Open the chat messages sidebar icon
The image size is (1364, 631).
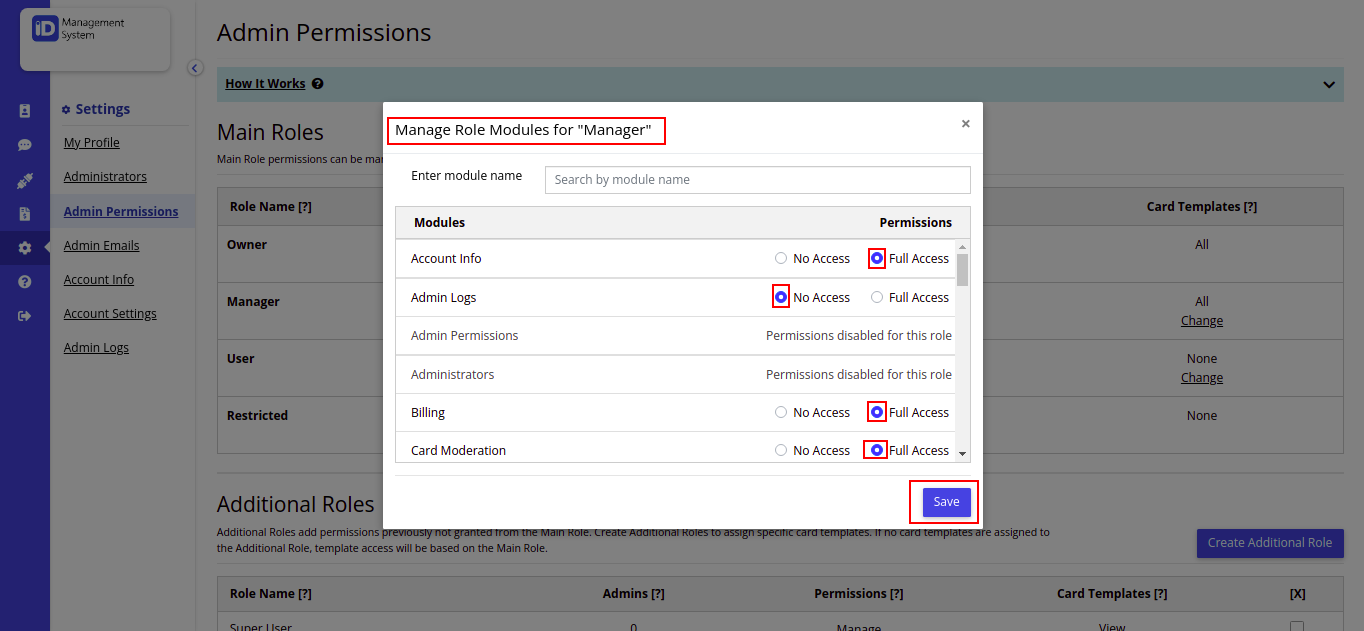[x=23, y=144]
